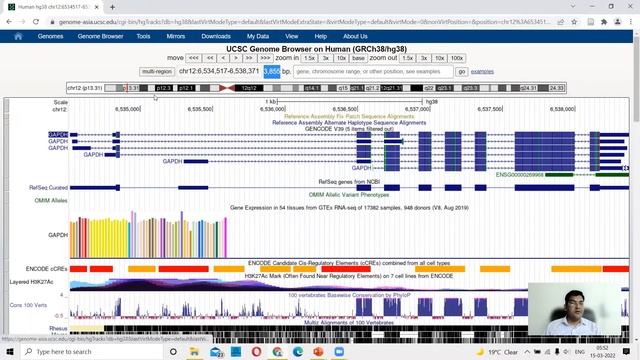Click the Layered H3K27Ac track label
Screen dimensions: 640x360
(31, 282)
